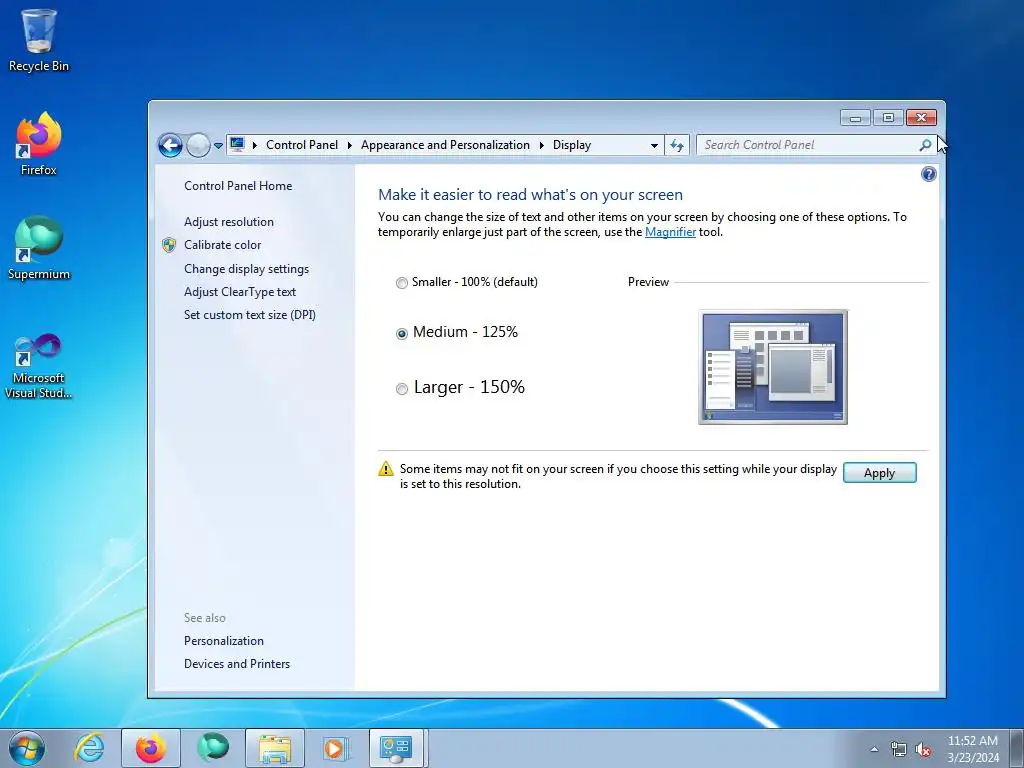Click the network tray icon

[x=899, y=749]
